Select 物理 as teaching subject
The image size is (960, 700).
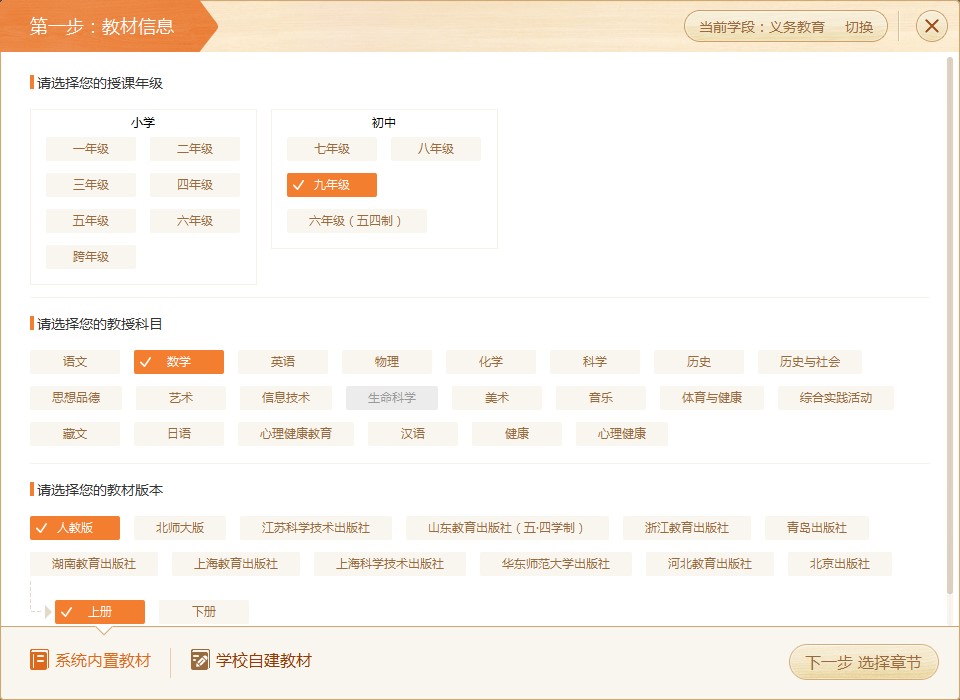click(386, 362)
